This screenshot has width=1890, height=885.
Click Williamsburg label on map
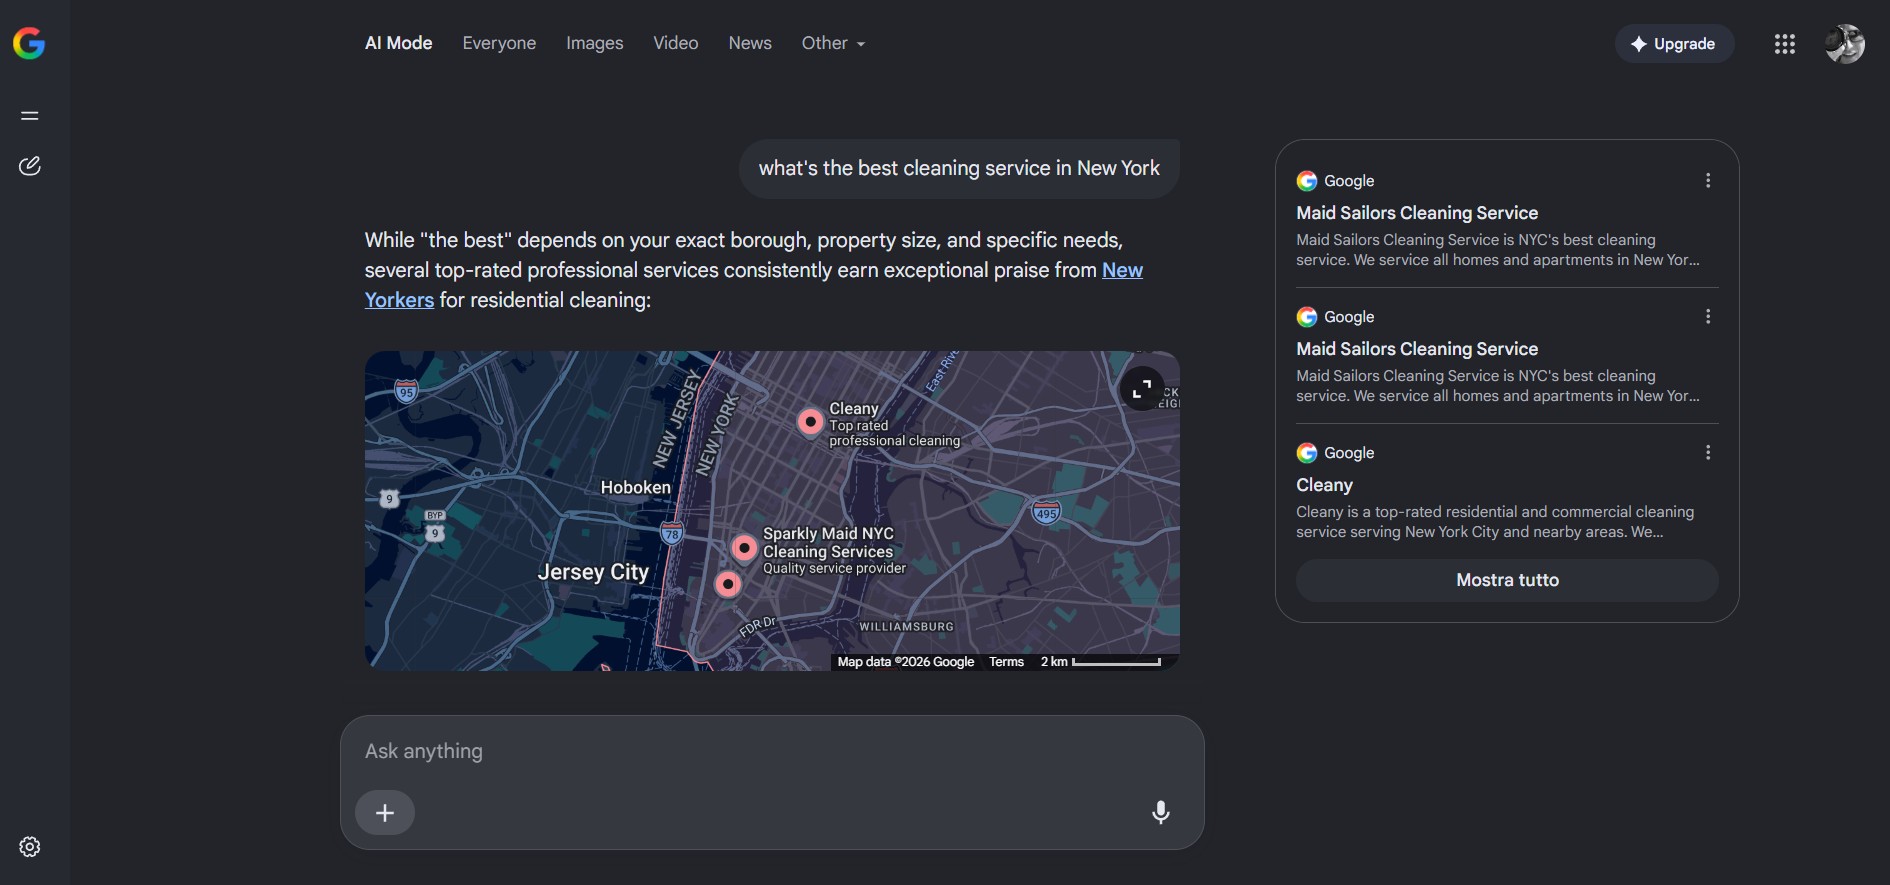point(907,627)
